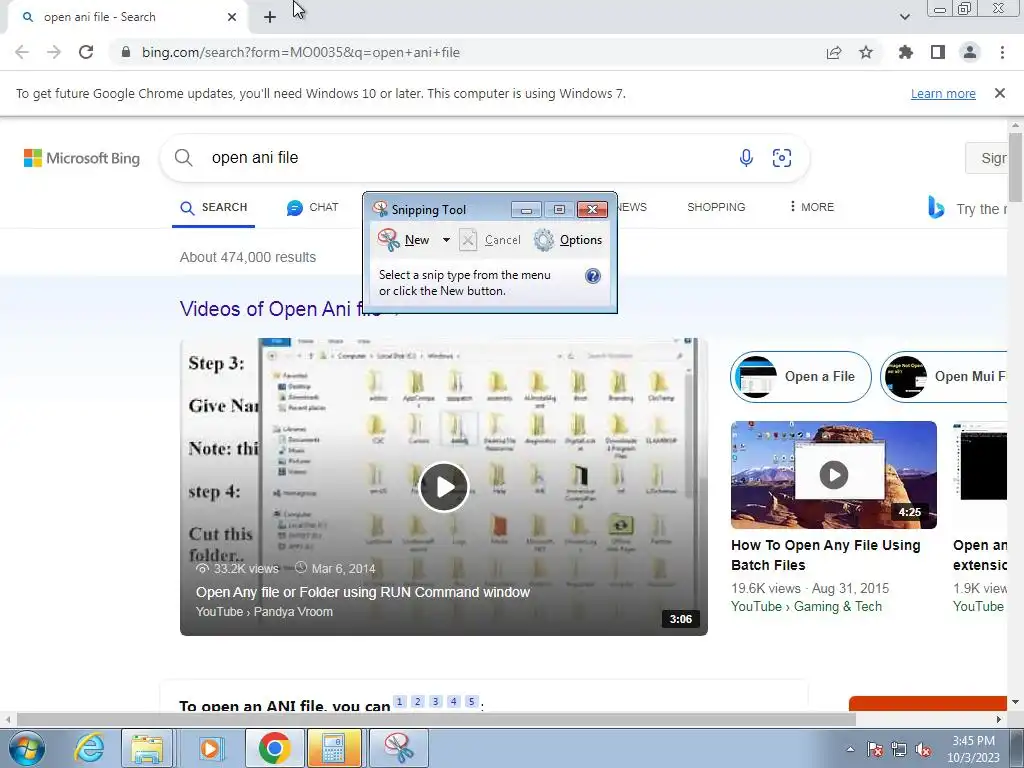Click the Calculator taskbar icon
The image size is (1024, 768).
point(333,748)
